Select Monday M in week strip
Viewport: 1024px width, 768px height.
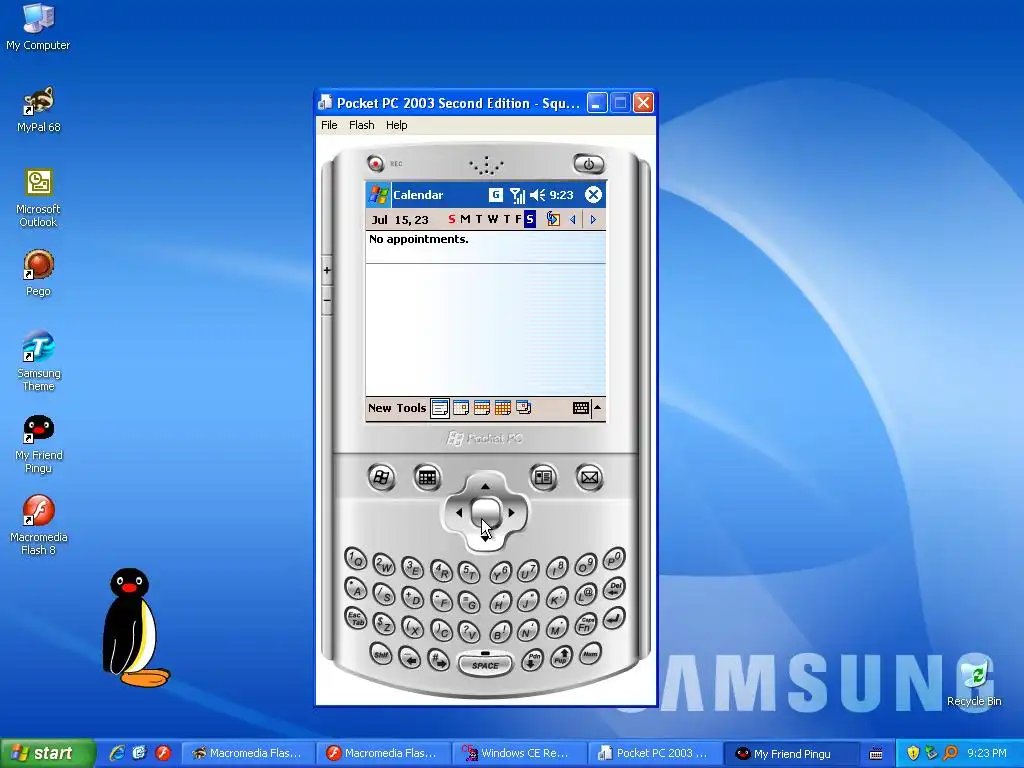point(465,219)
